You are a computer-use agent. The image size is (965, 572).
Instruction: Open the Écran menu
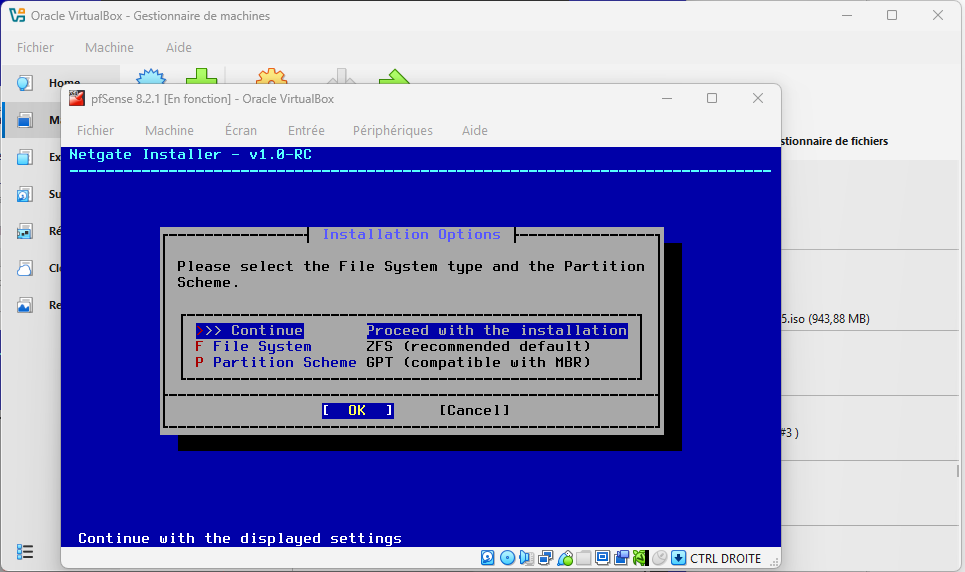click(x=240, y=130)
